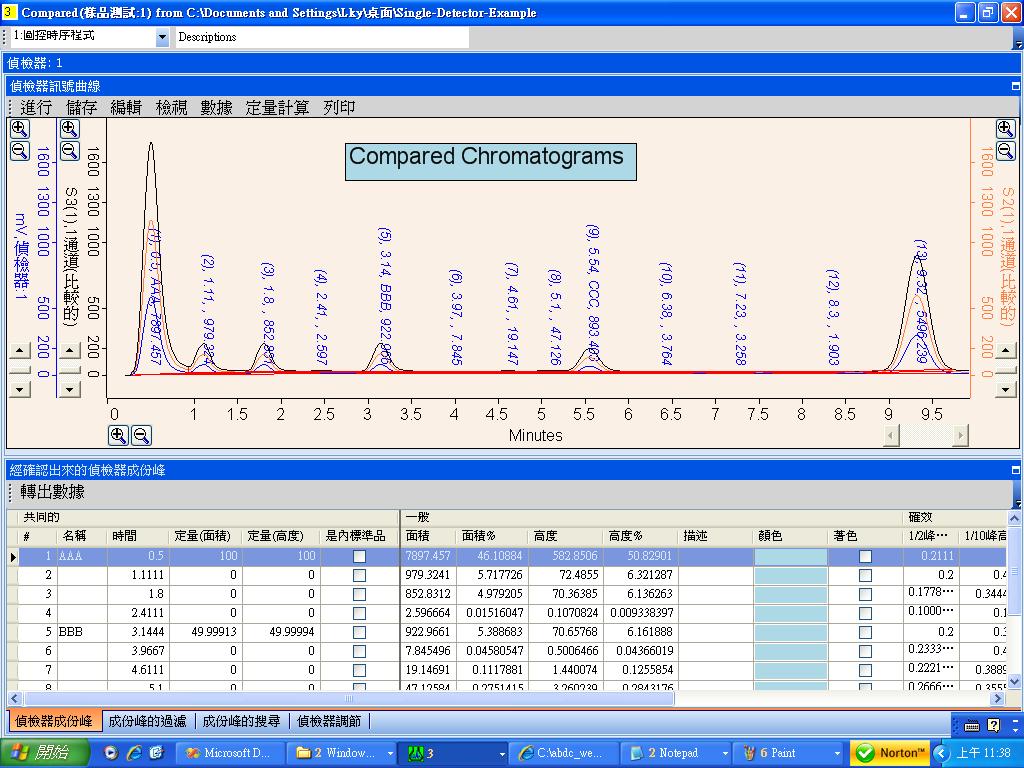Image resolution: width=1024 pixels, height=768 pixels.
Task: Open the 1:圖控時序程式 dropdown arrow
Action: (x=163, y=37)
